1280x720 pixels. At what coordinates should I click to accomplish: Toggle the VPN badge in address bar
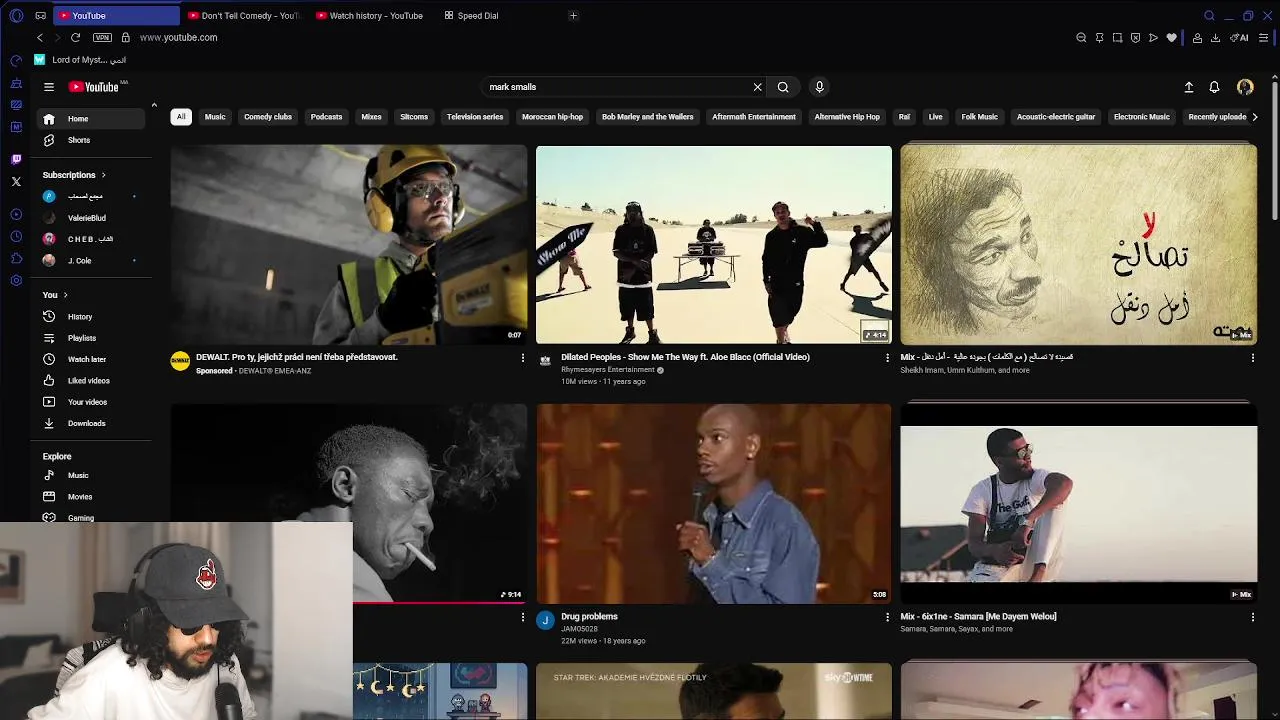[x=102, y=38]
